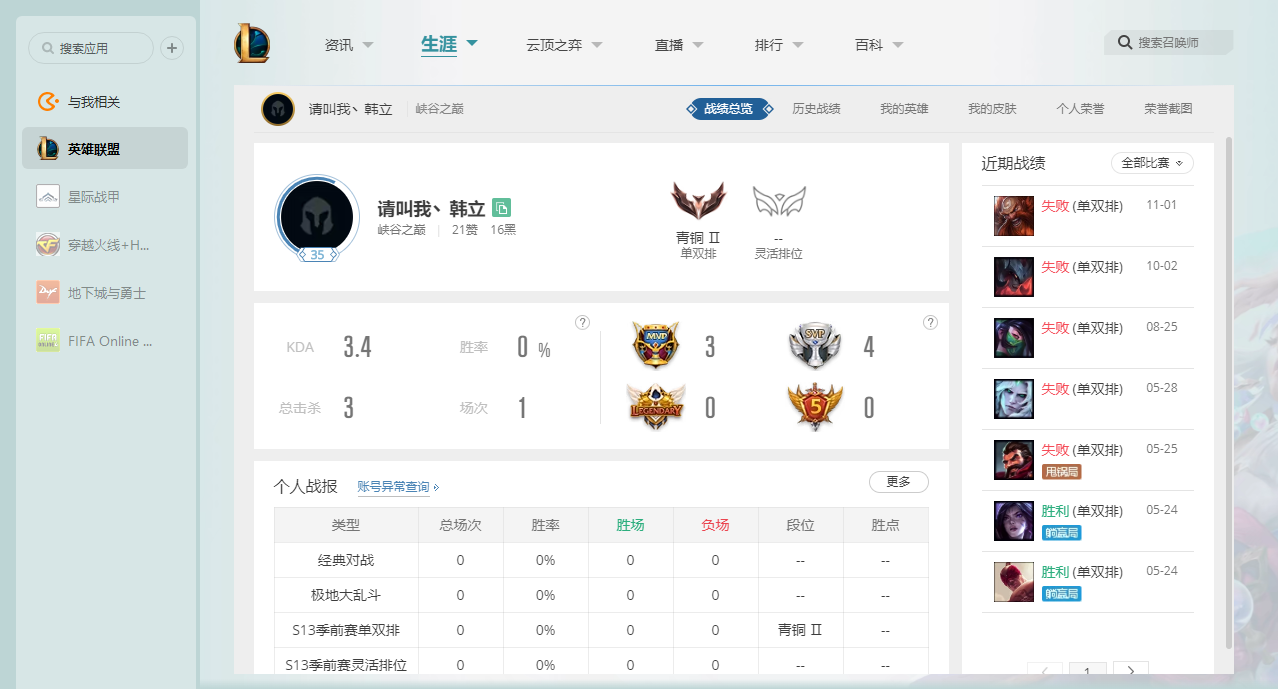
Task: Open the 11-01 match champion thumbnail
Action: tap(1014, 216)
